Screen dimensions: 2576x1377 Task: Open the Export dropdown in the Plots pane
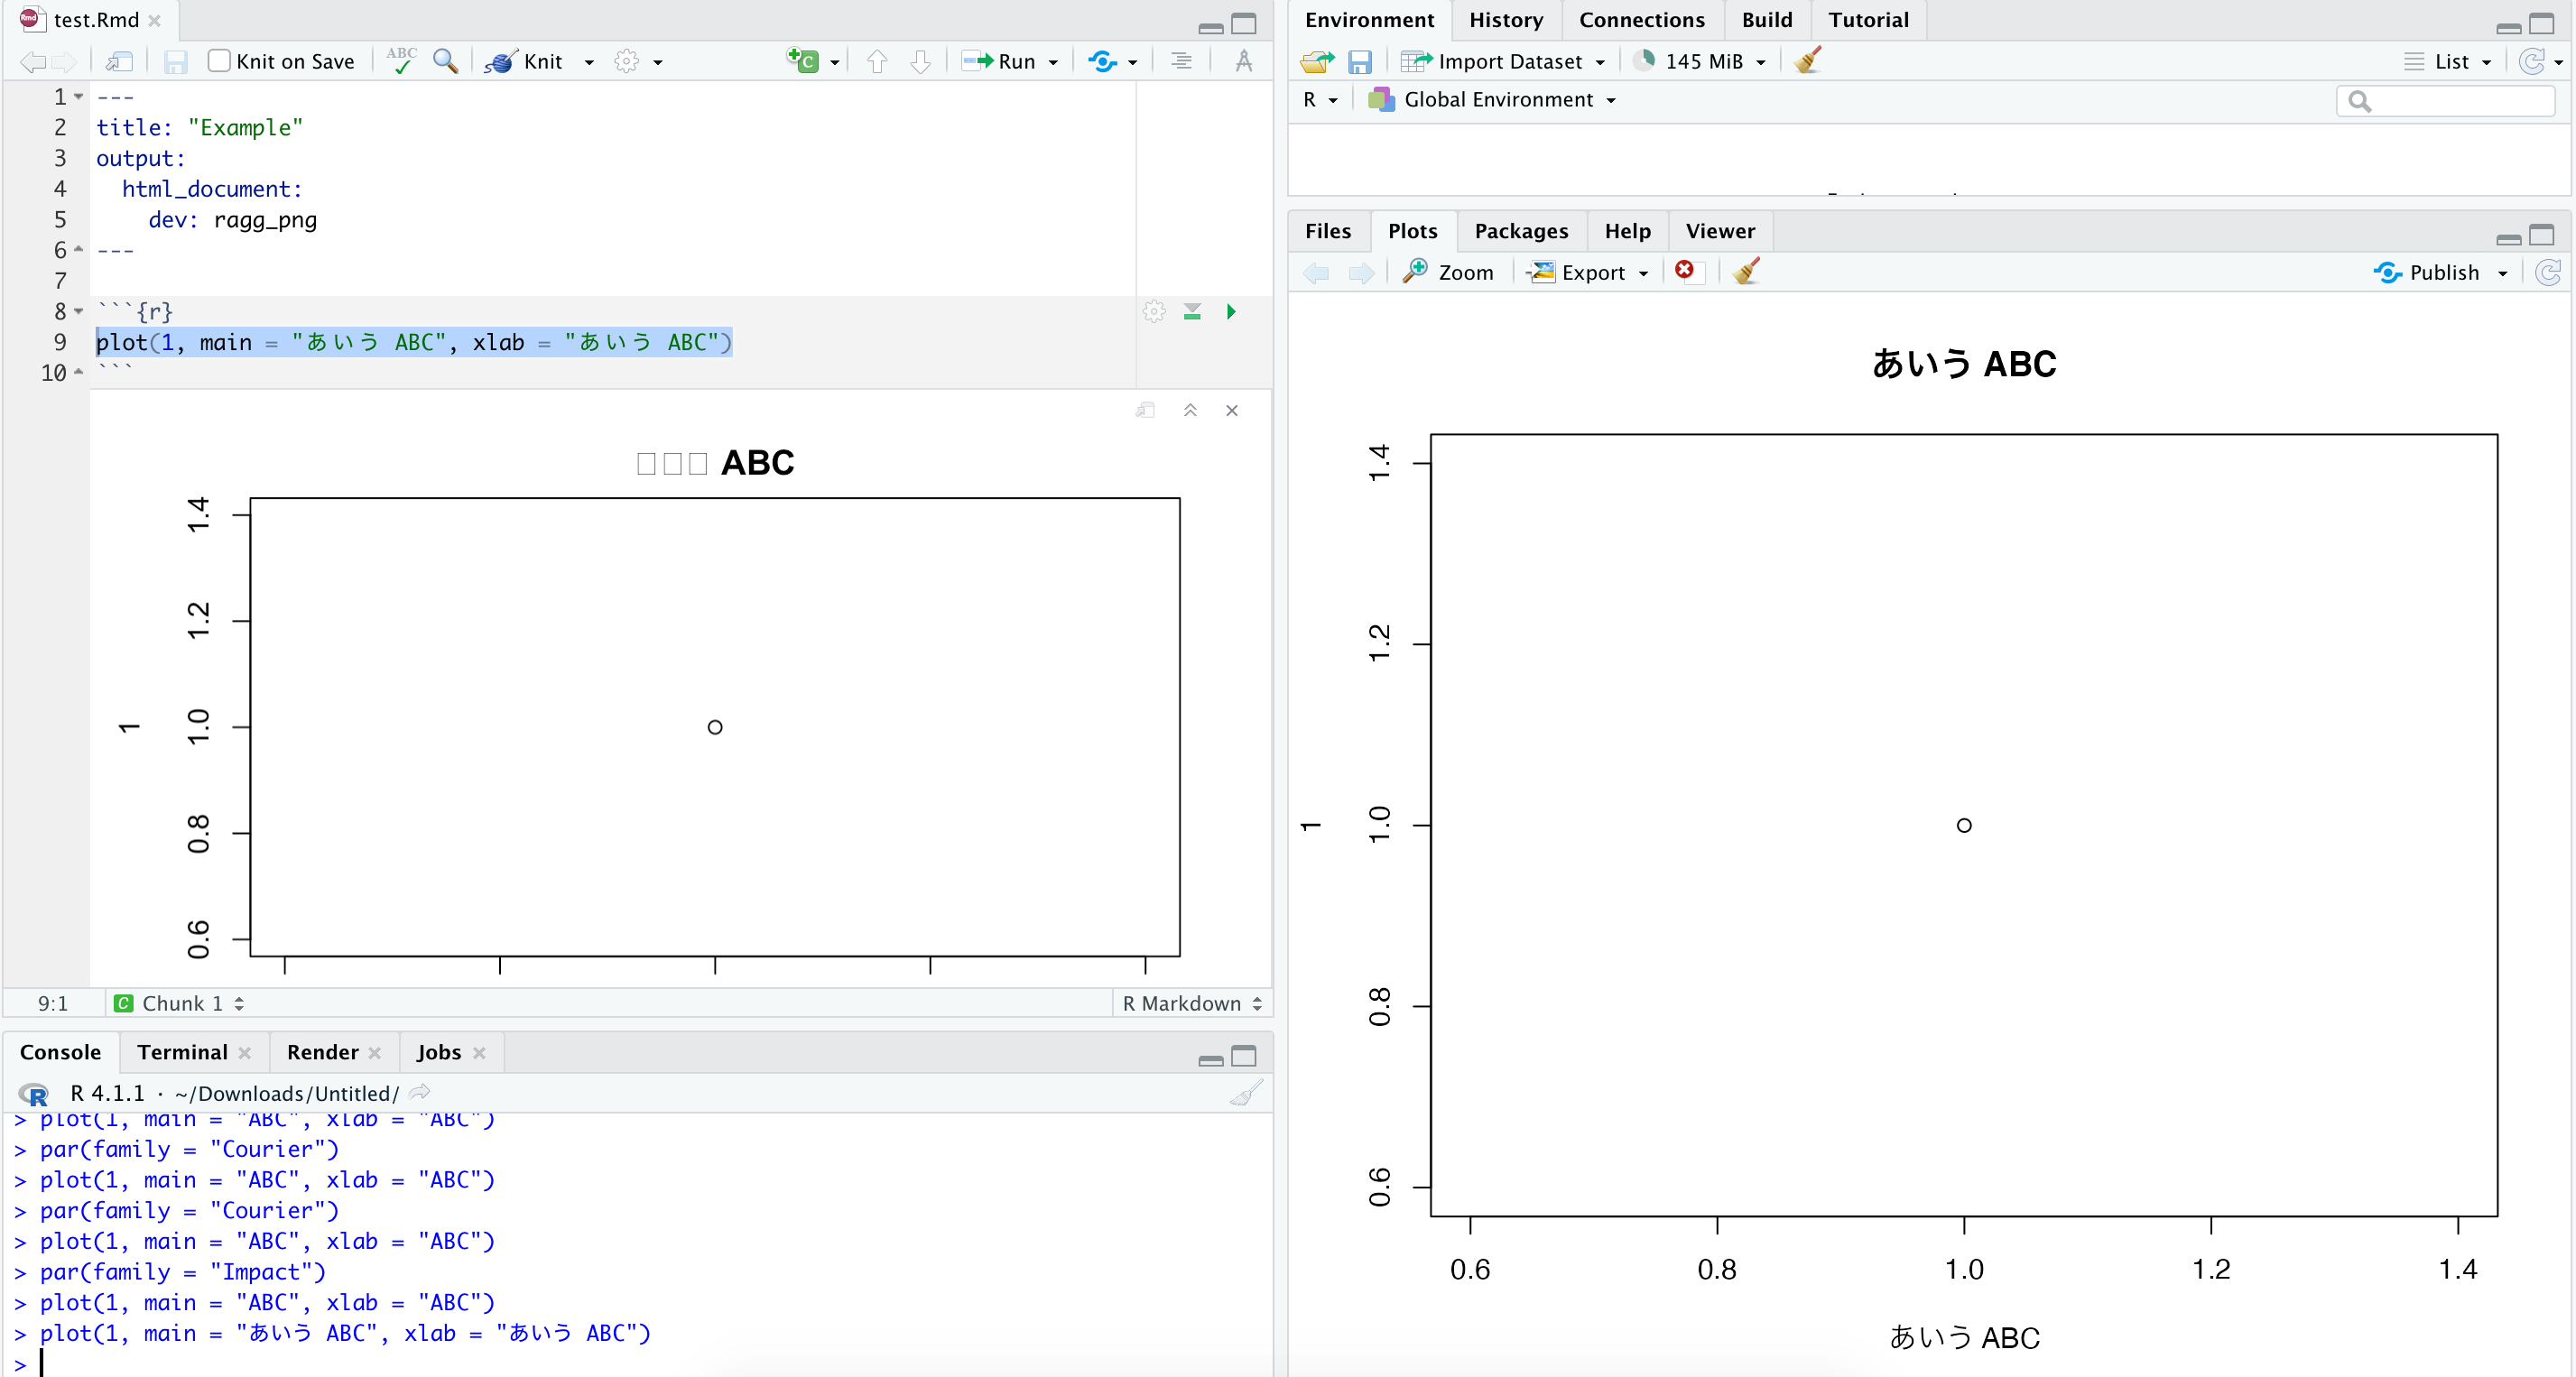click(x=1587, y=271)
